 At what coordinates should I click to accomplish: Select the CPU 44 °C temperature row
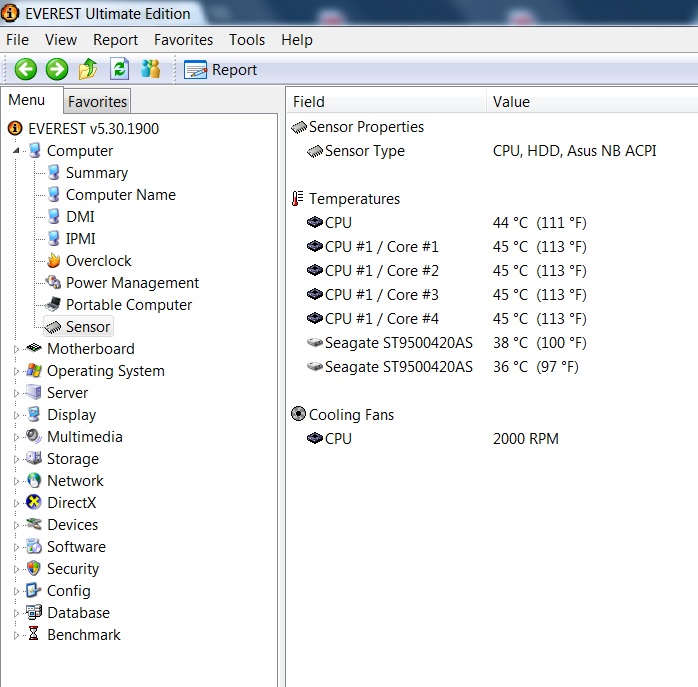[493, 223]
